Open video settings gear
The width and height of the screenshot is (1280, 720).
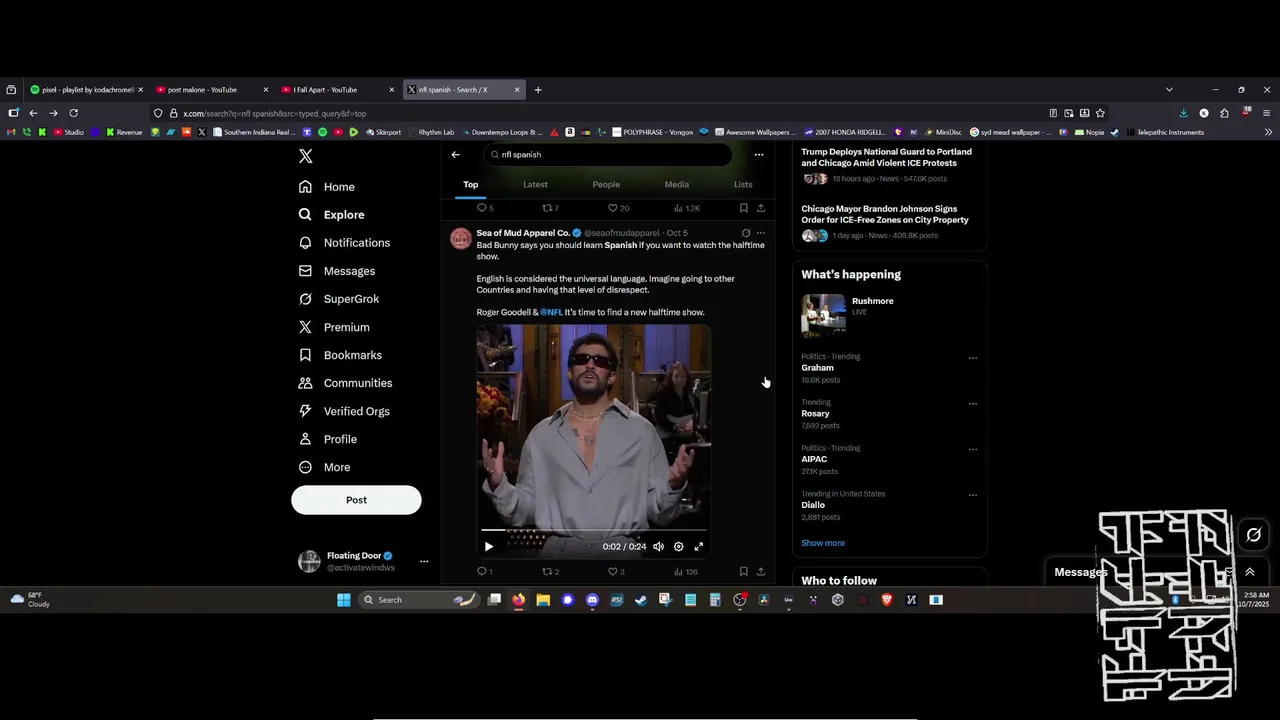[678, 547]
